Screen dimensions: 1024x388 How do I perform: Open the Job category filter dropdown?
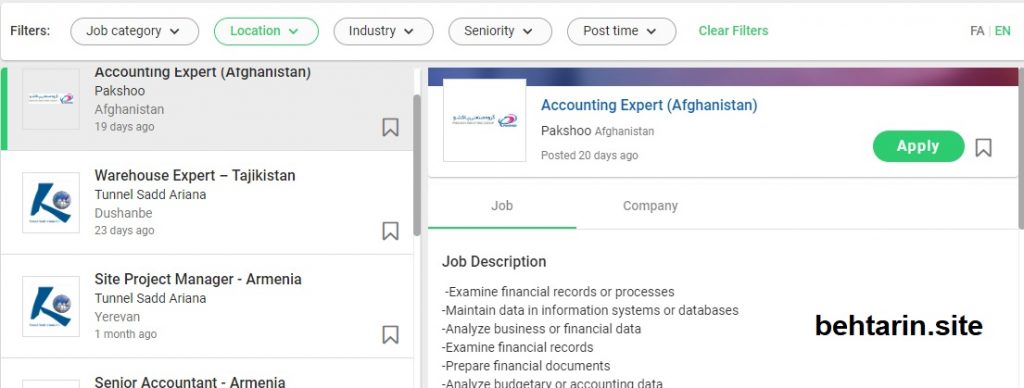point(135,31)
